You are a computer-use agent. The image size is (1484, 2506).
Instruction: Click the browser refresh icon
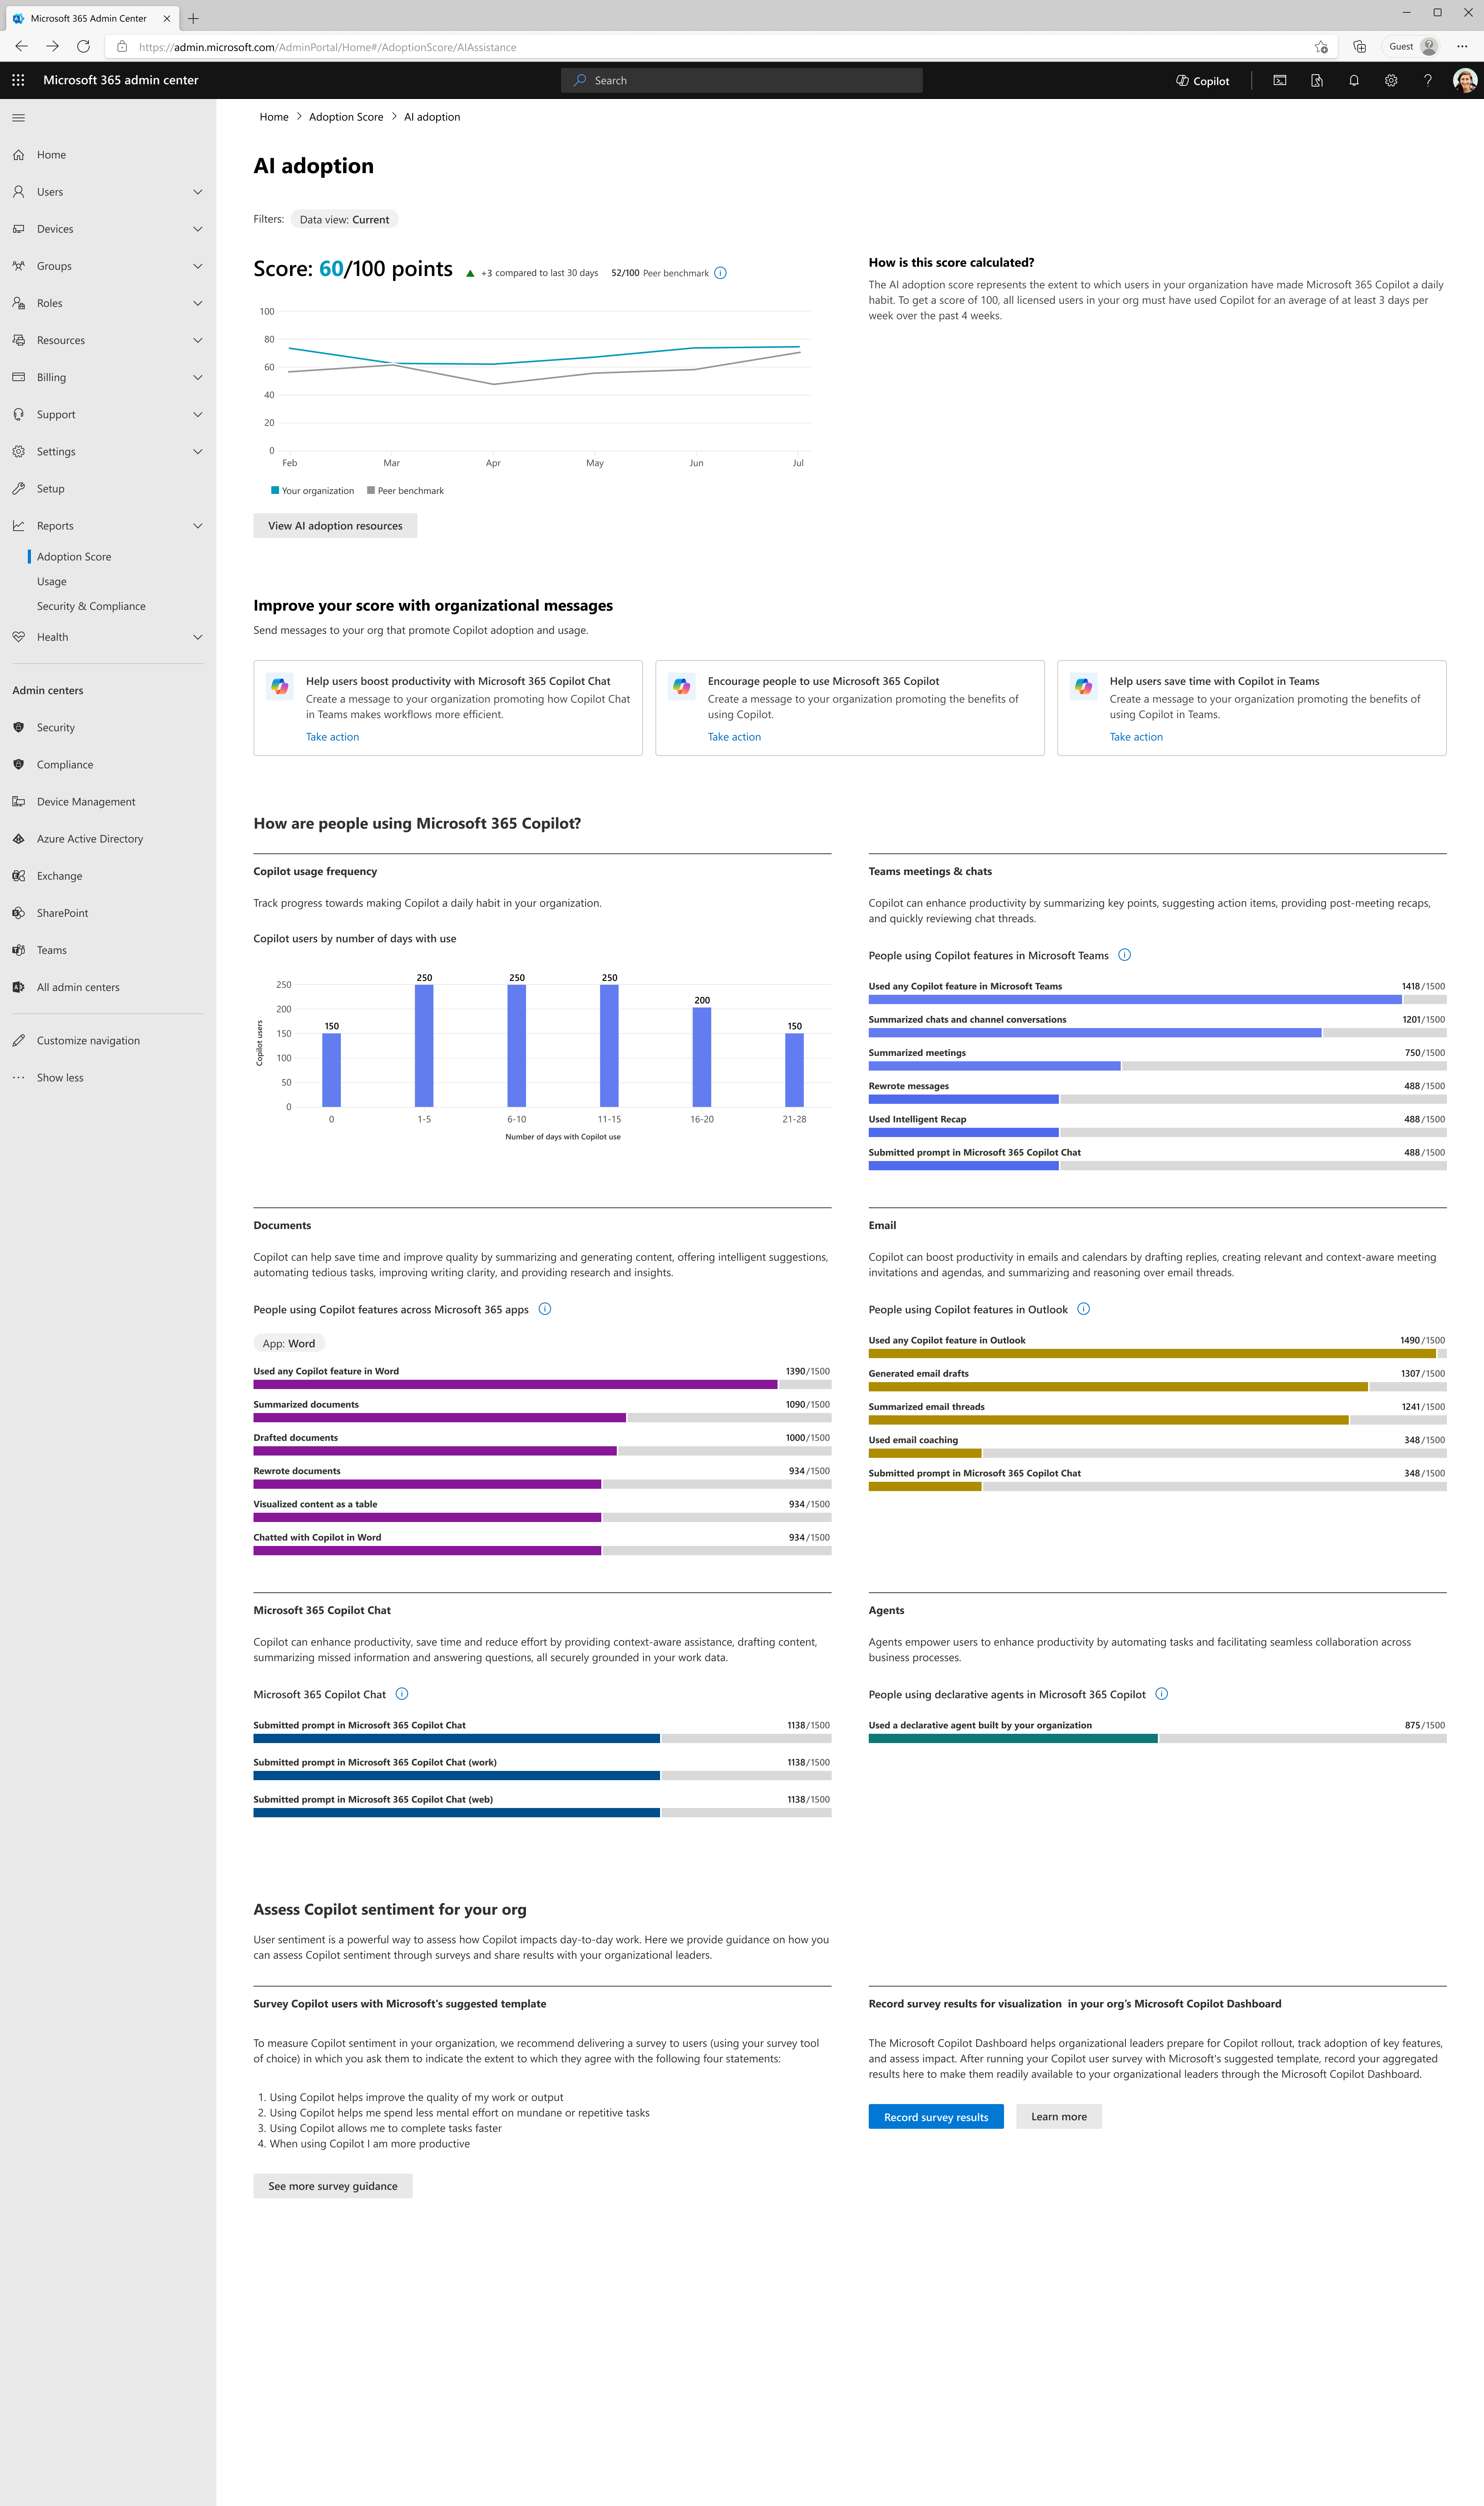(84, 46)
